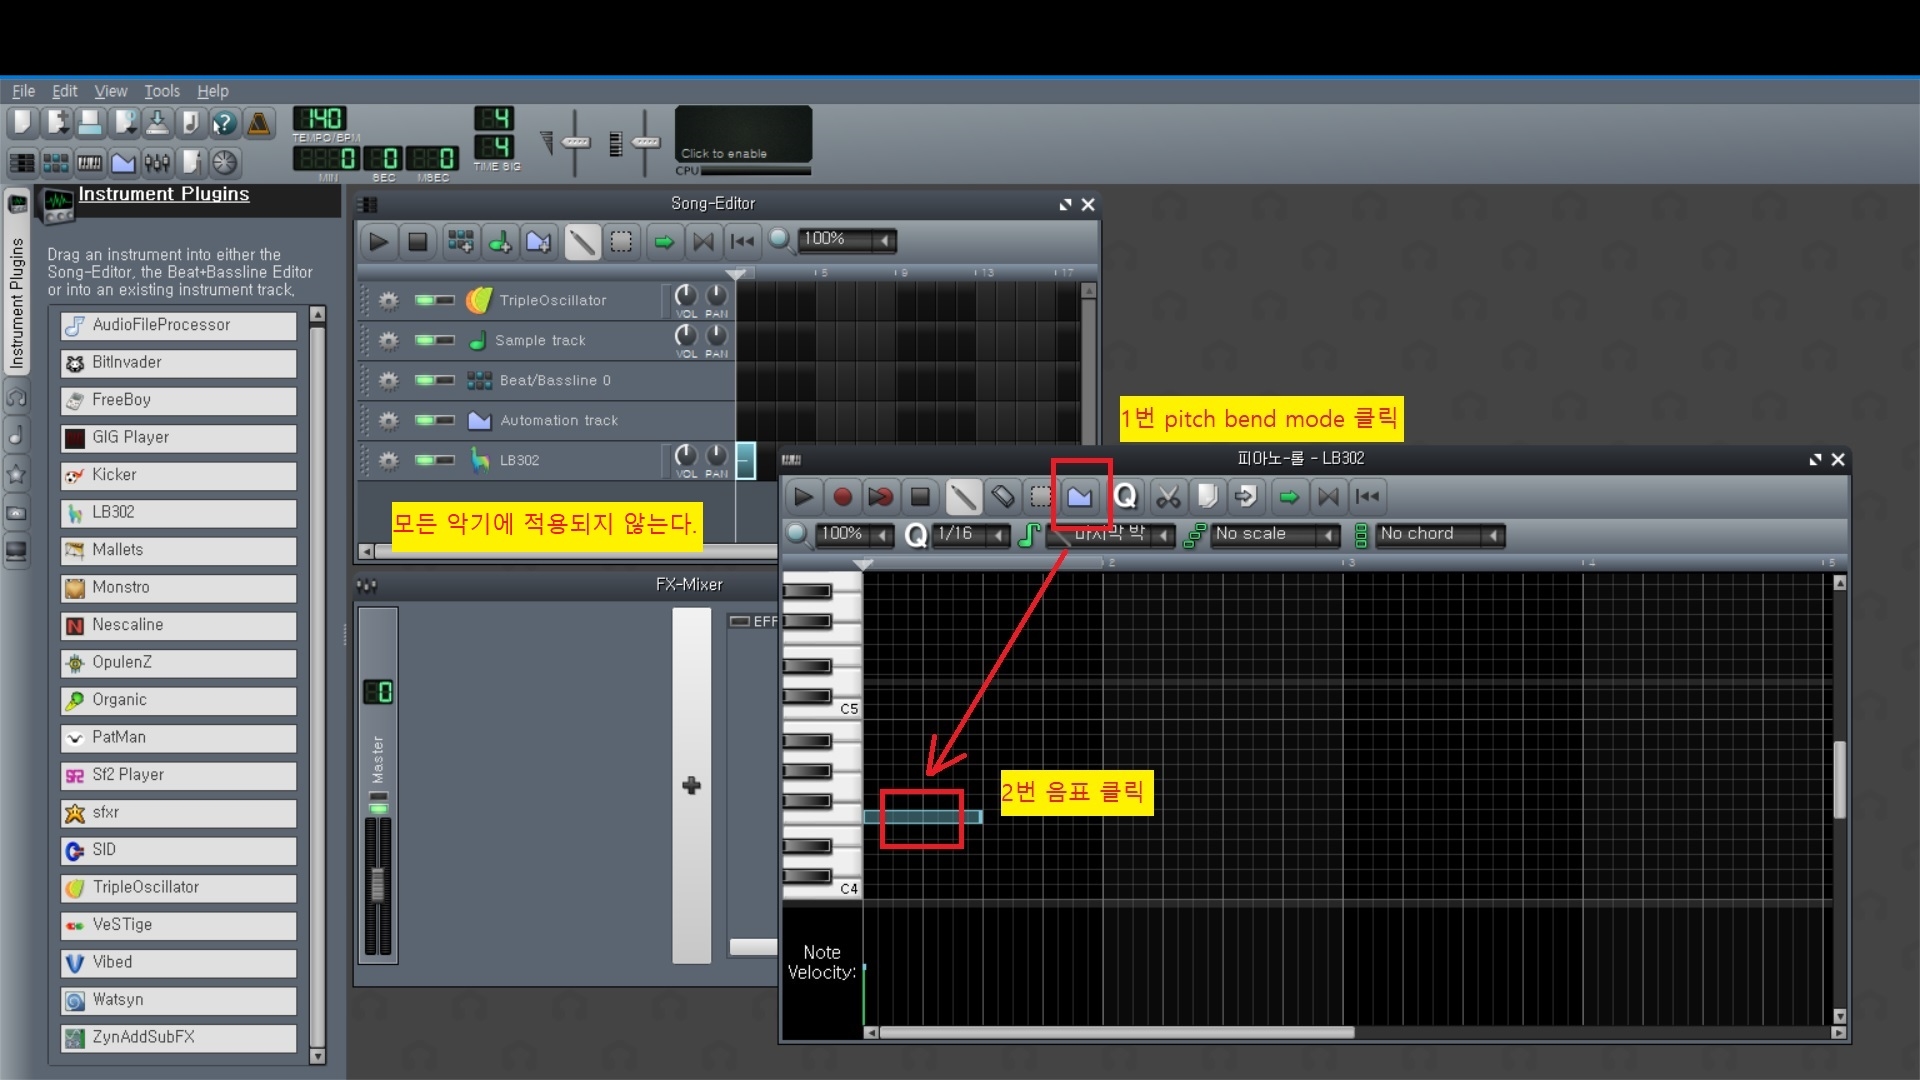
Task: Click the Sf2 Player plugin entry
Action: coord(179,775)
